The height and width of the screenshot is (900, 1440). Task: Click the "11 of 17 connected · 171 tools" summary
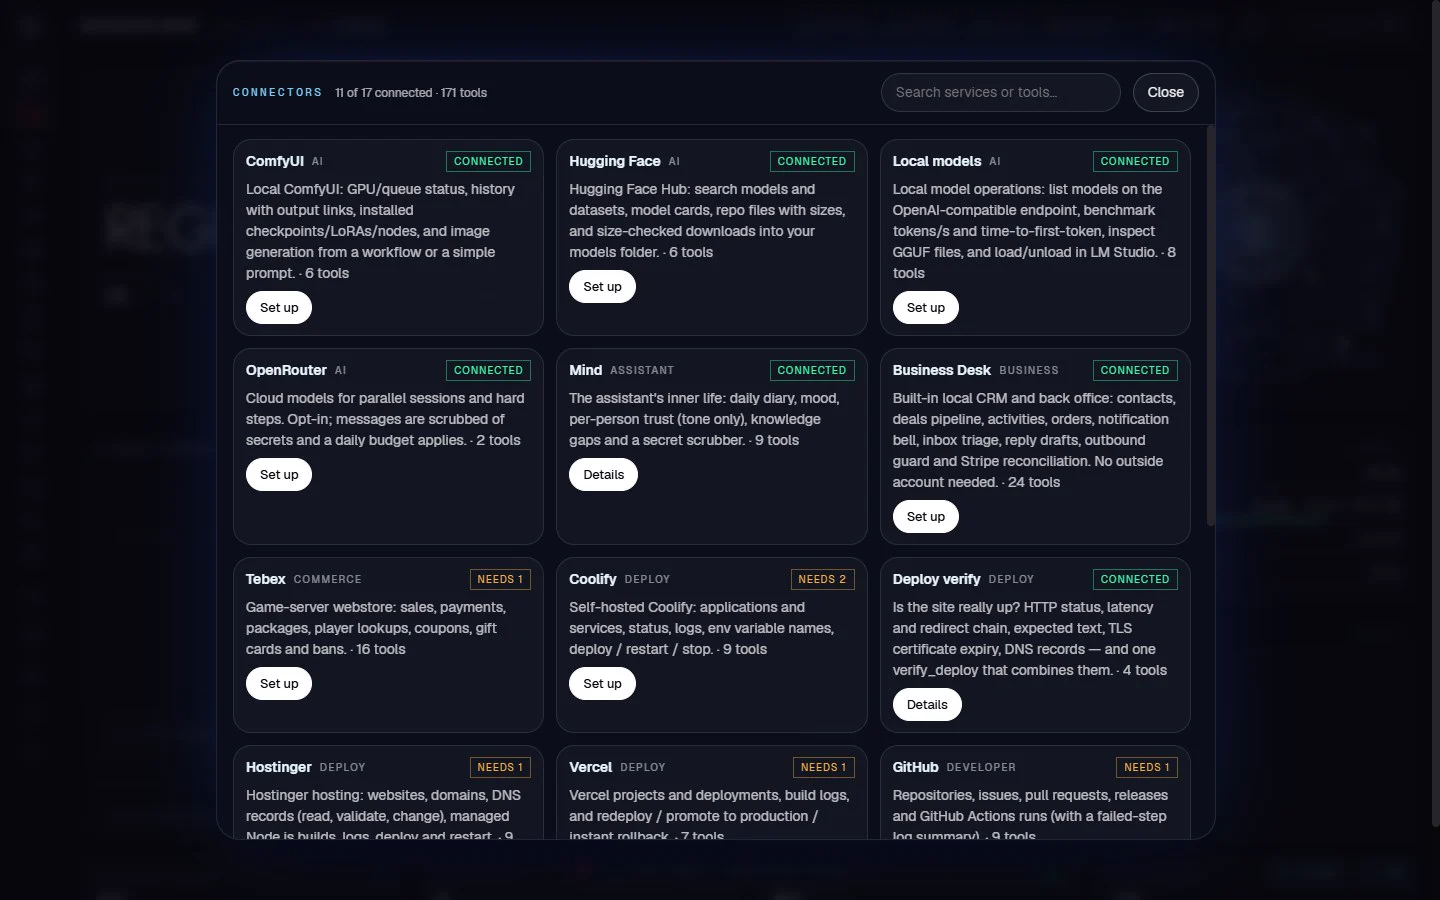[x=411, y=93]
